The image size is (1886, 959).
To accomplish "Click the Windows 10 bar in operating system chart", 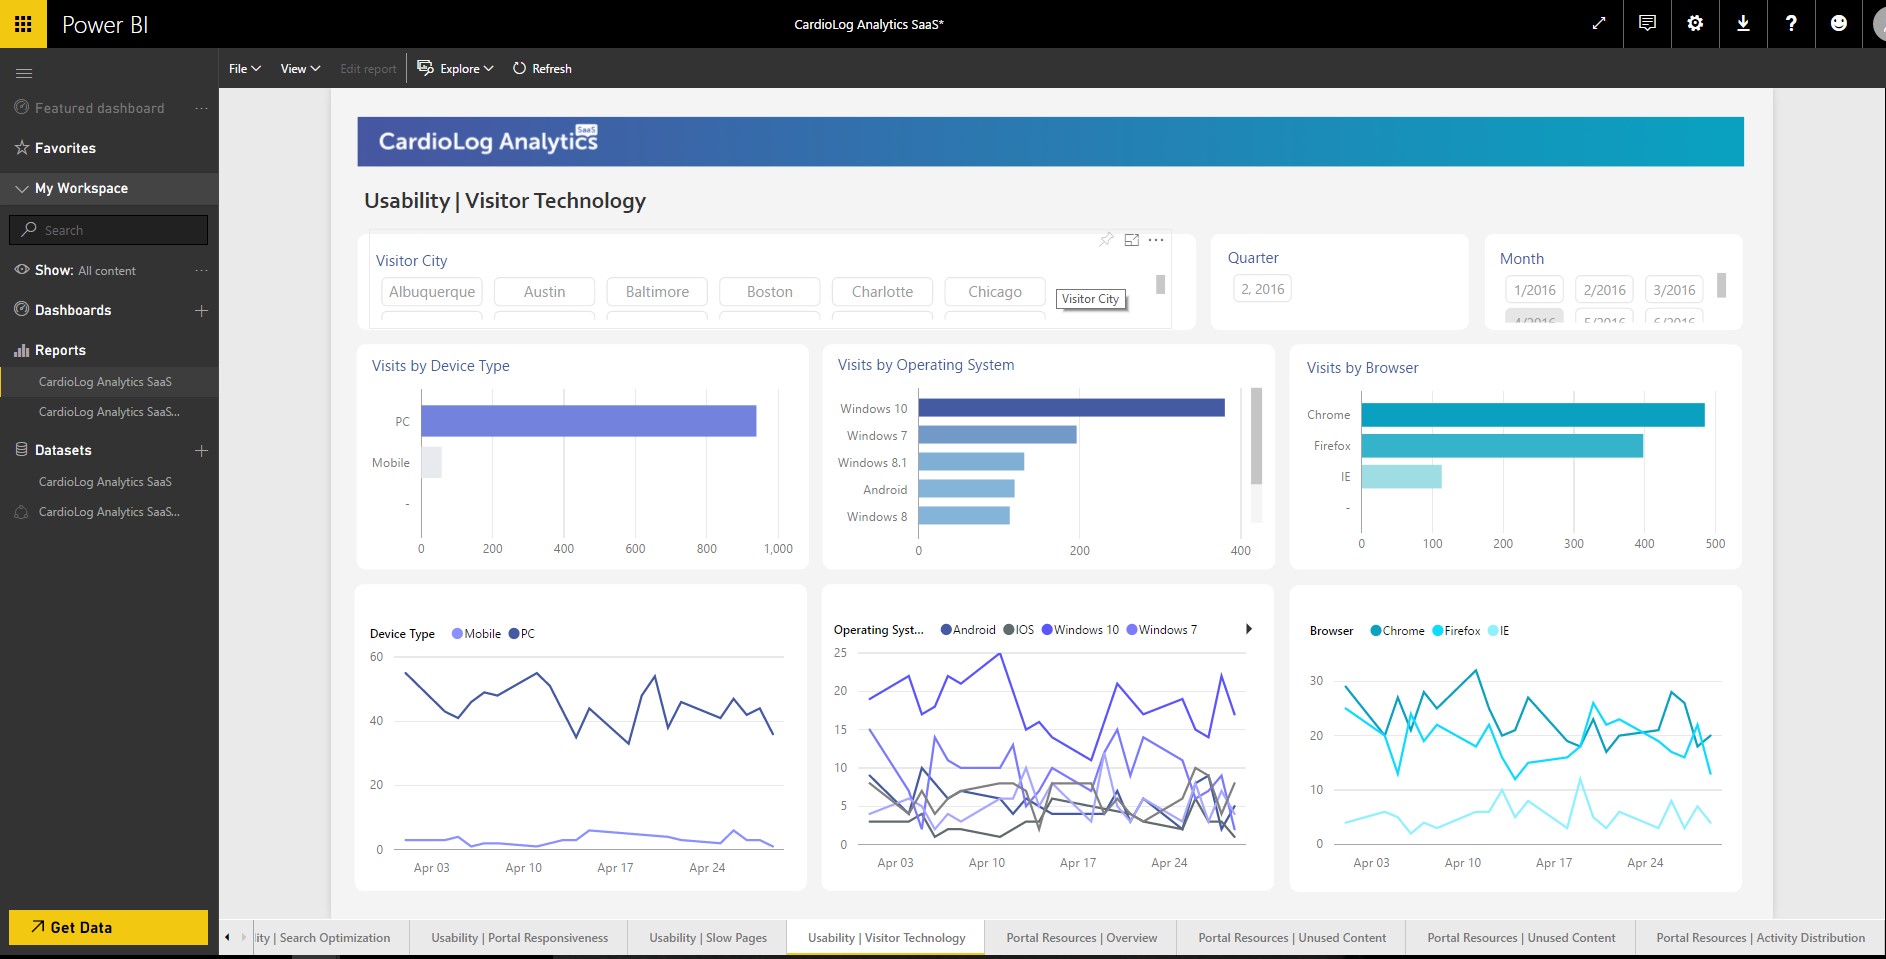I will pyautogui.click(x=1071, y=408).
